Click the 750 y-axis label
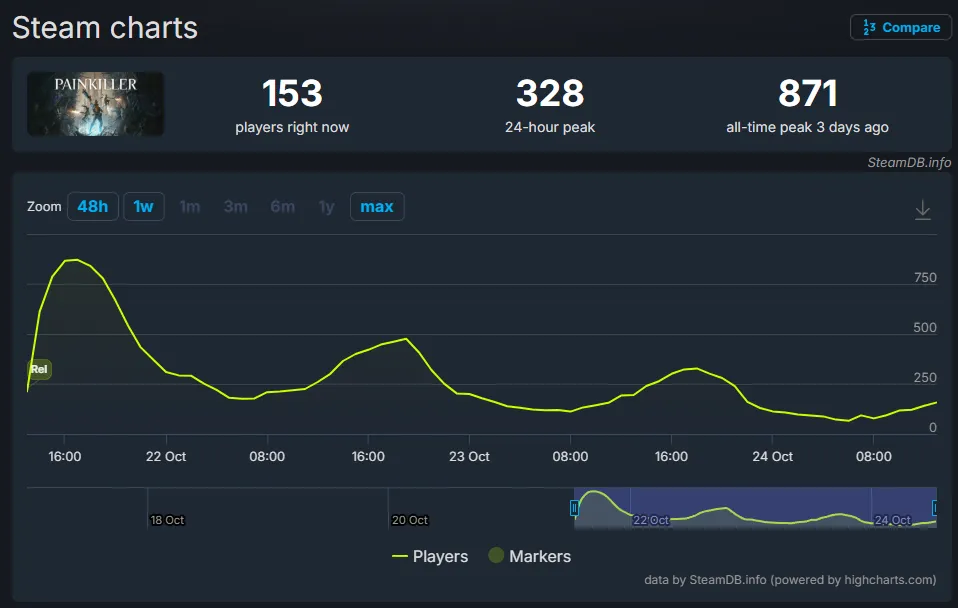Viewport: 958px width, 608px height. pyautogui.click(x=925, y=277)
